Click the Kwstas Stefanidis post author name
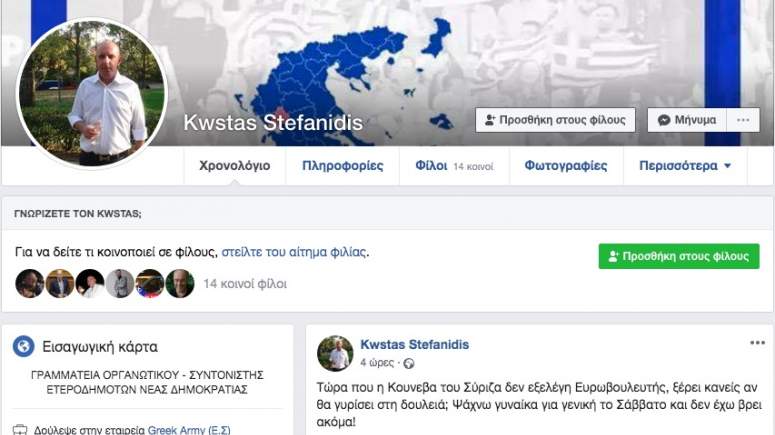This screenshot has height=435, width=775. tap(414, 345)
